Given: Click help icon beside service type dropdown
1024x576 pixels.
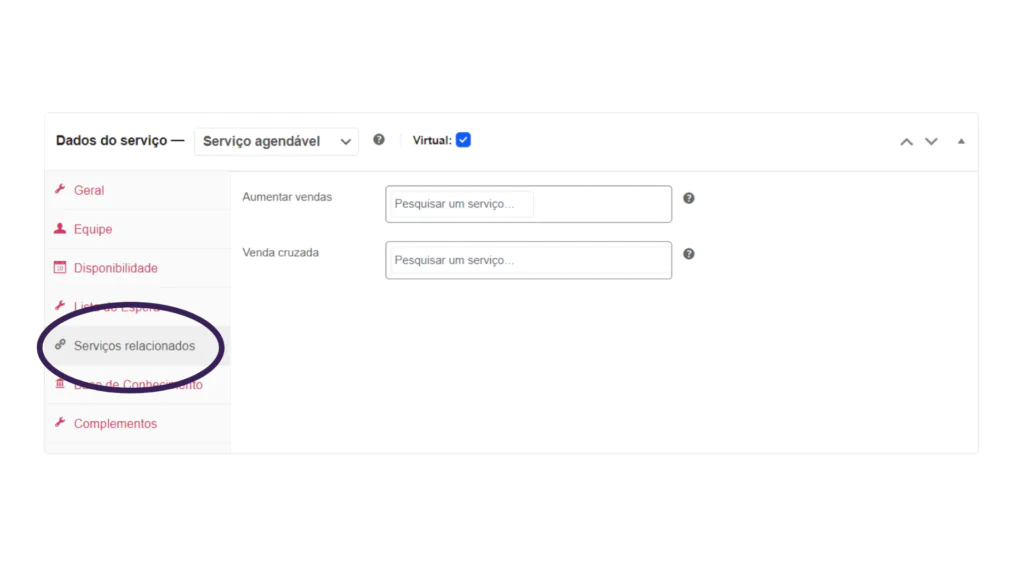Looking at the screenshot, I should [x=379, y=140].
